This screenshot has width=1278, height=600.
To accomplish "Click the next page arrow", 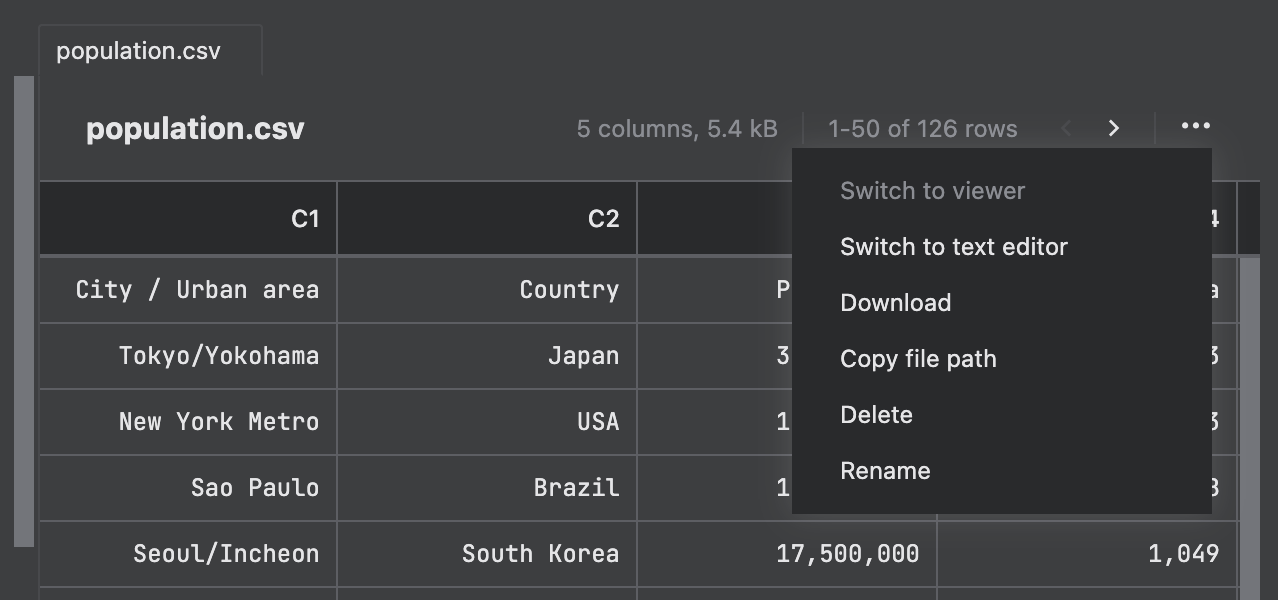I will 1113,128.
